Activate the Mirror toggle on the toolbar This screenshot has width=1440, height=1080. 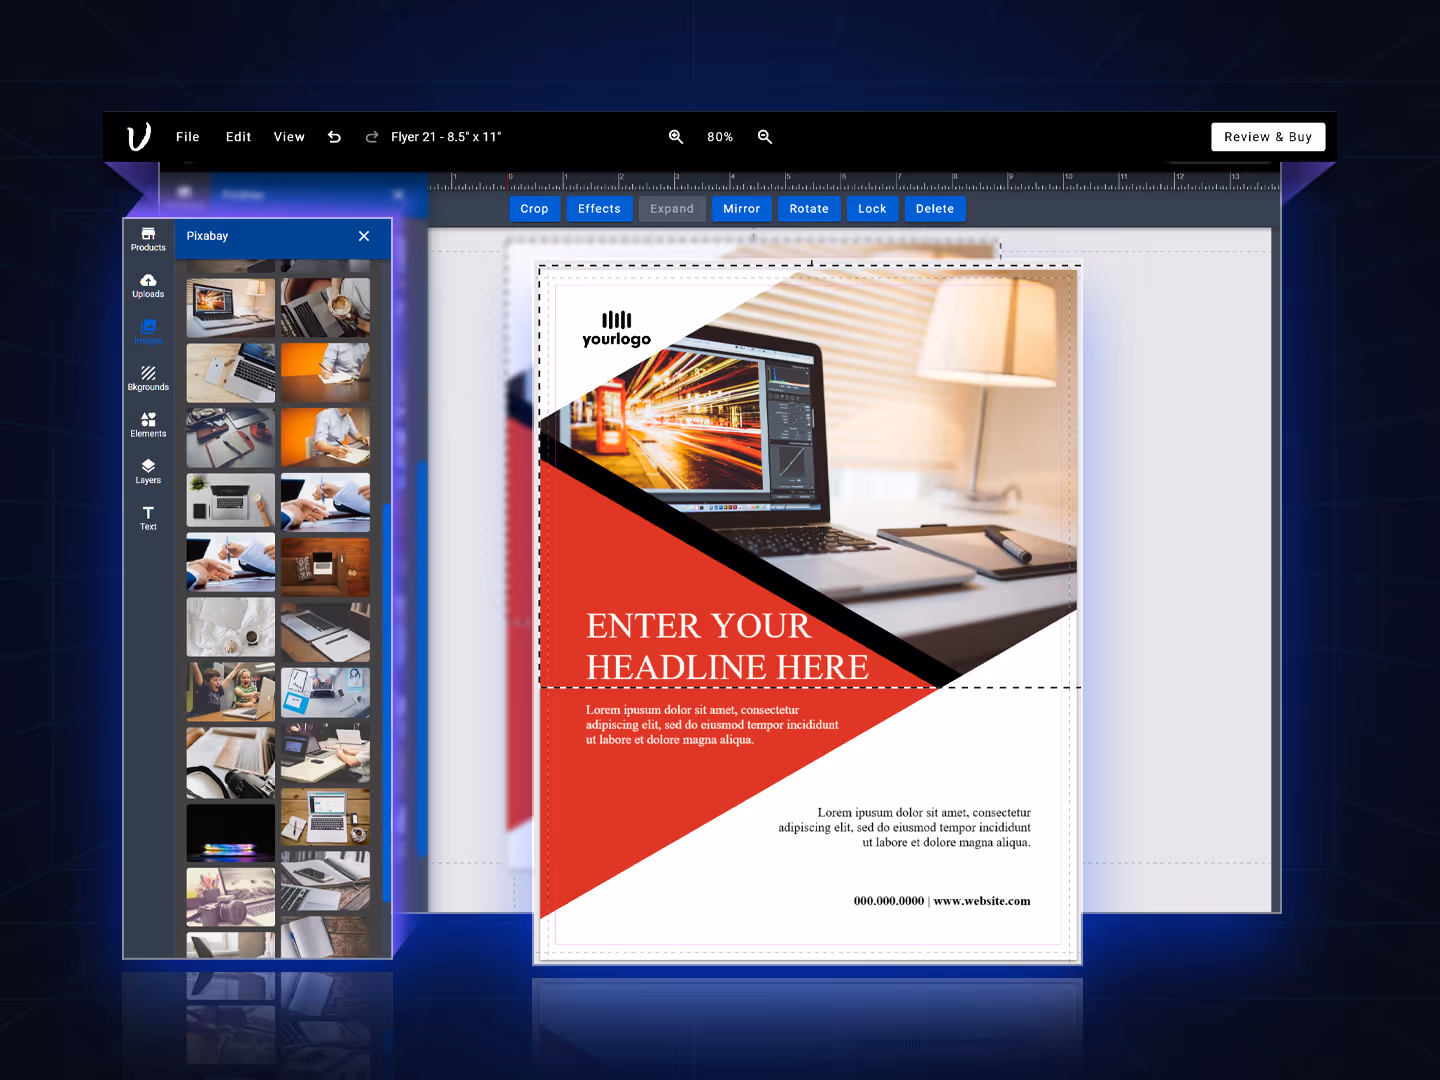click(x=742, y=208)
